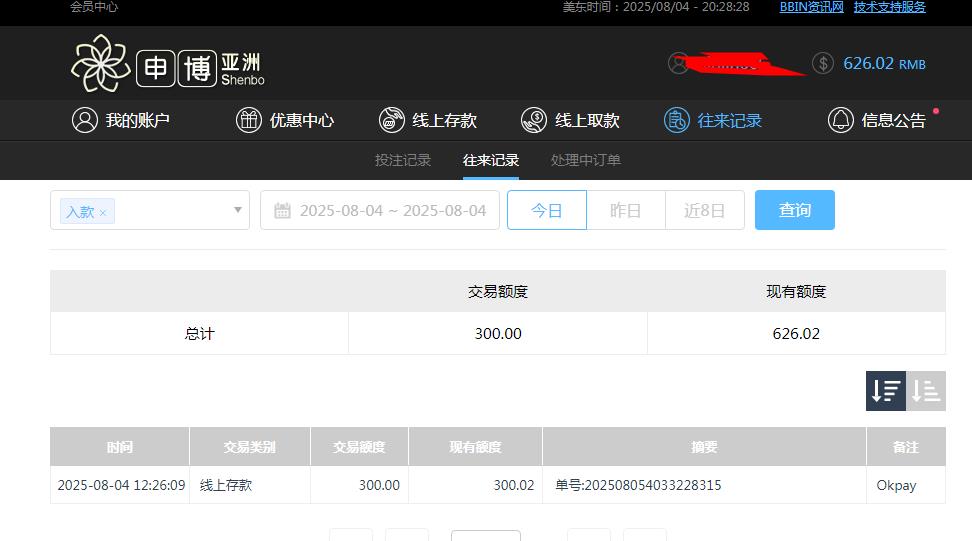Click the 线上取款 withdrawal icon
This screenshot has width=972, height=541.
534,120
